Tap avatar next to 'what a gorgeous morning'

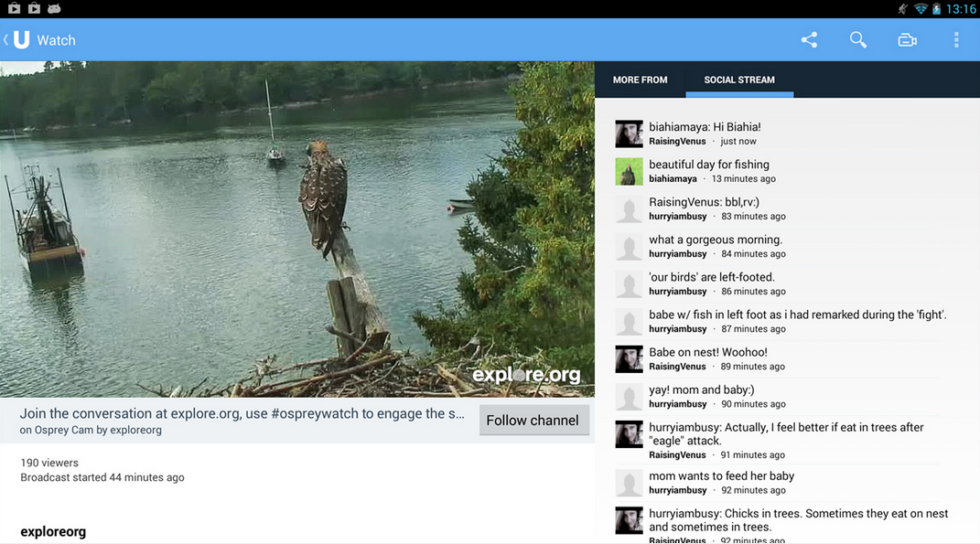[x=629, y=247]
